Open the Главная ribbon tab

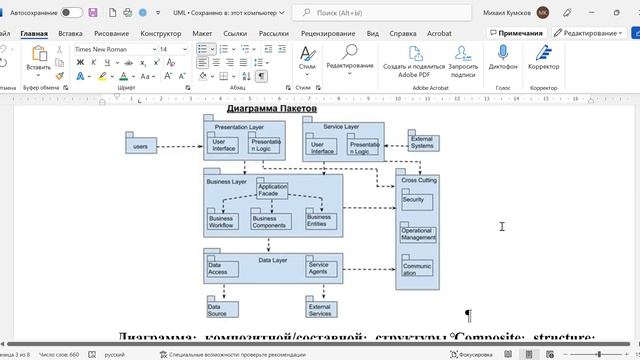coord(34,33)
